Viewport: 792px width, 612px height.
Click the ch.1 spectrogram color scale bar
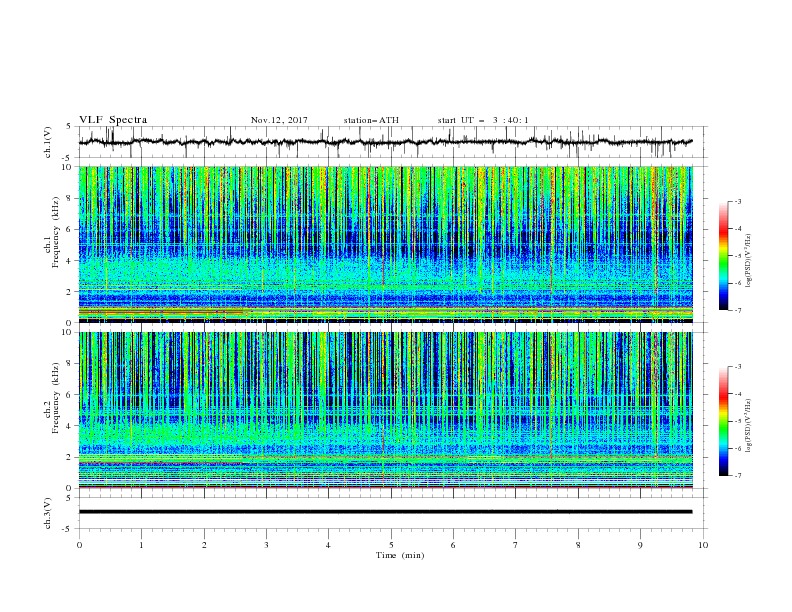pyautogui.click(x=723, y=255)
